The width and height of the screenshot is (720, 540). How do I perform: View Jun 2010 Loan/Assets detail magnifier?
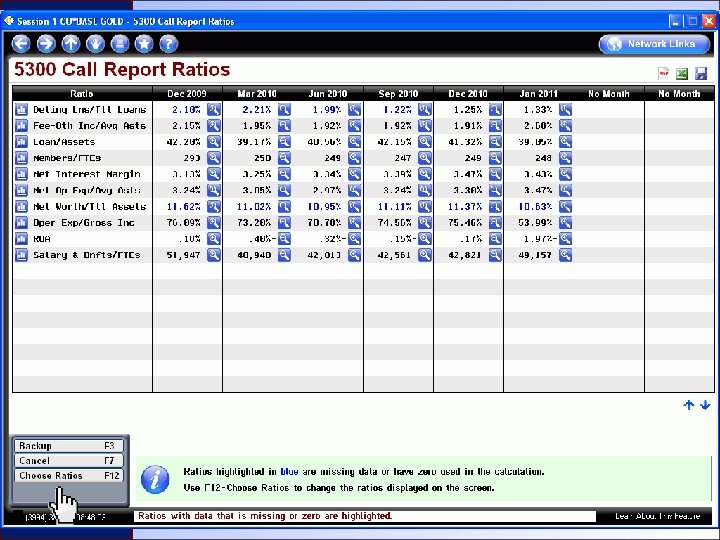click(x=354, y=142)
